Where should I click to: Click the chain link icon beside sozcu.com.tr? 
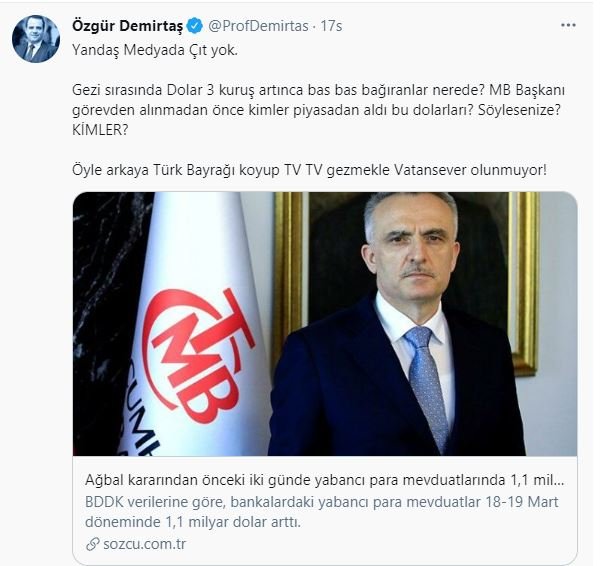click(x=93, y=544)
